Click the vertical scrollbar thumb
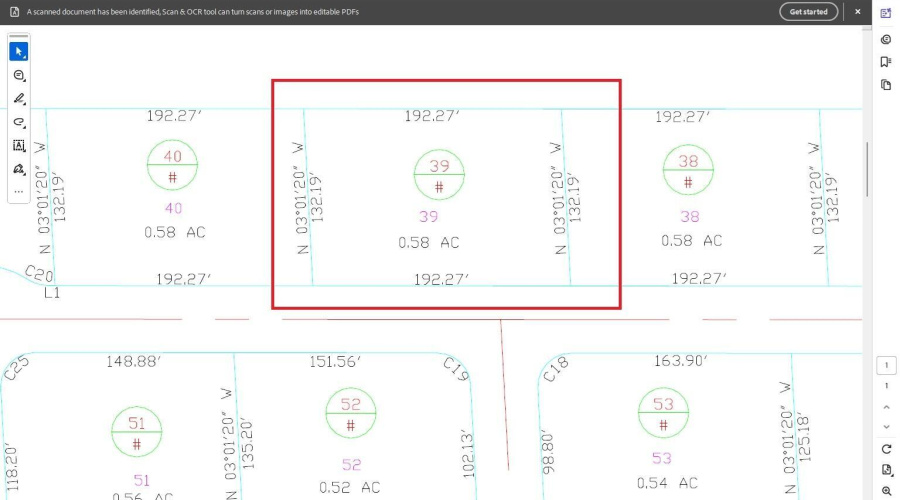Image resolution: width=900 pixels, height=500 pixels. click(867, 169)
